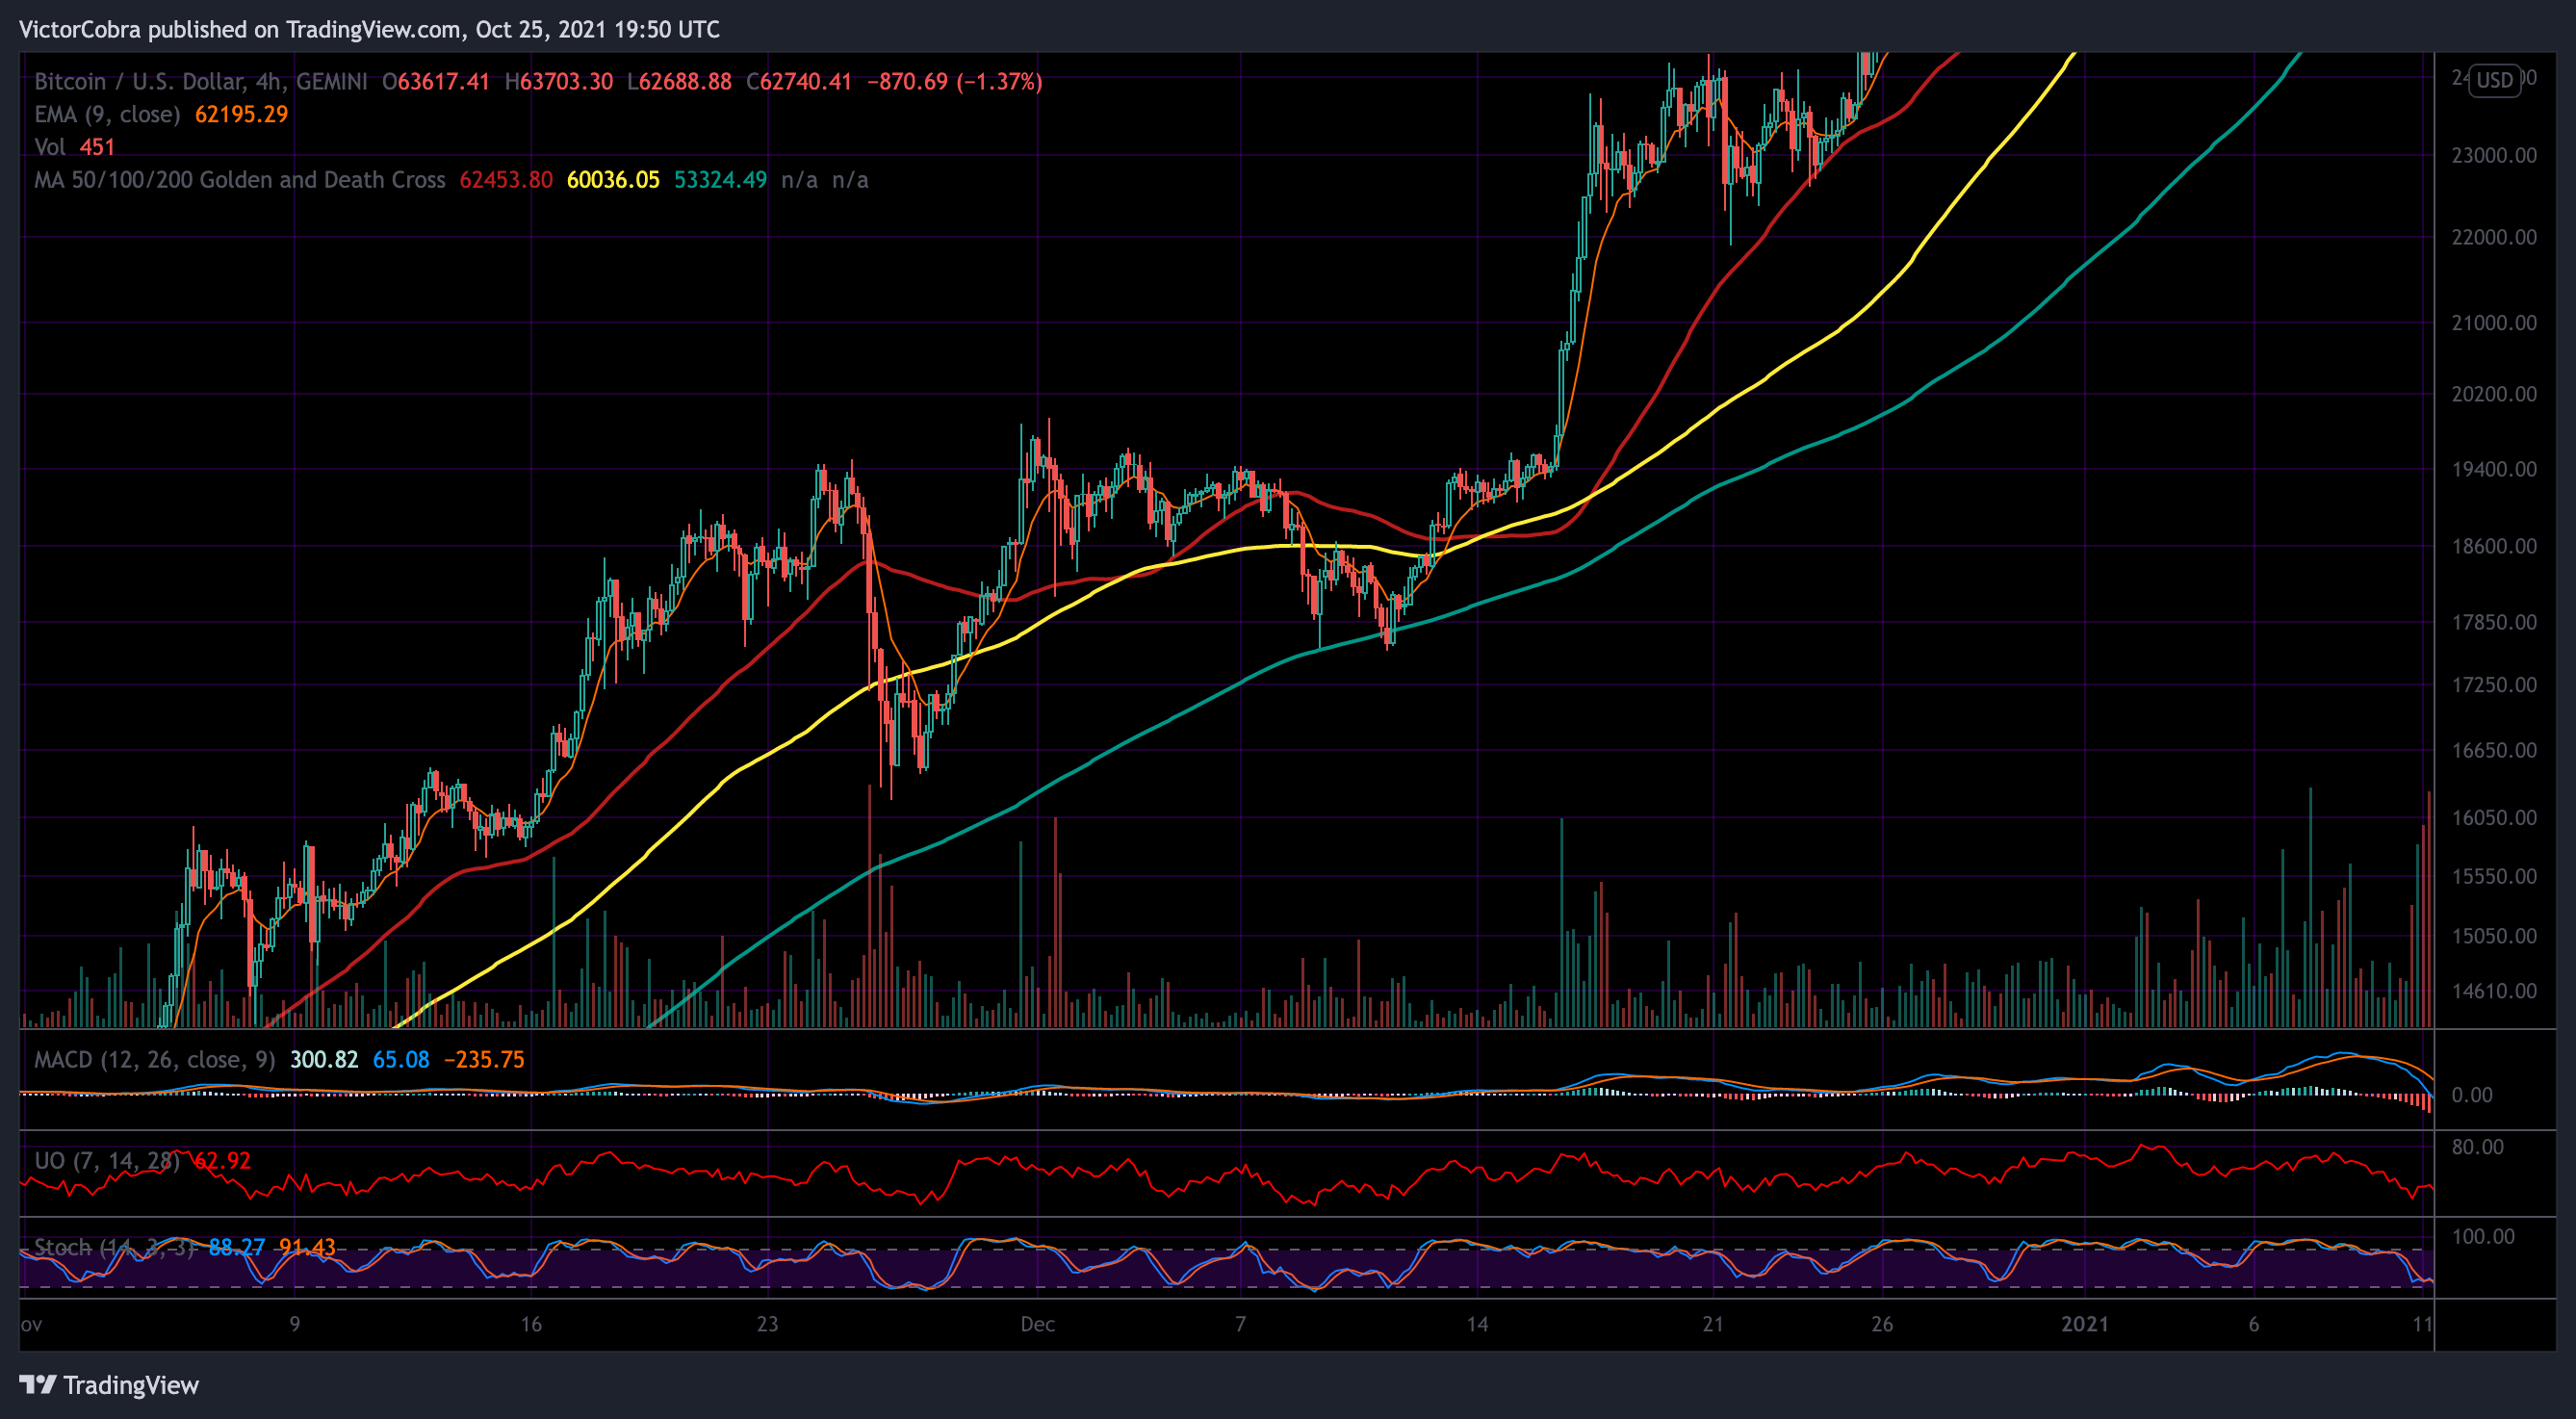Image resolution: width=2576 pixels, height=1419 pixels.
Task: Click the 2021 label on time axis
Action: click(2085, 1324)
